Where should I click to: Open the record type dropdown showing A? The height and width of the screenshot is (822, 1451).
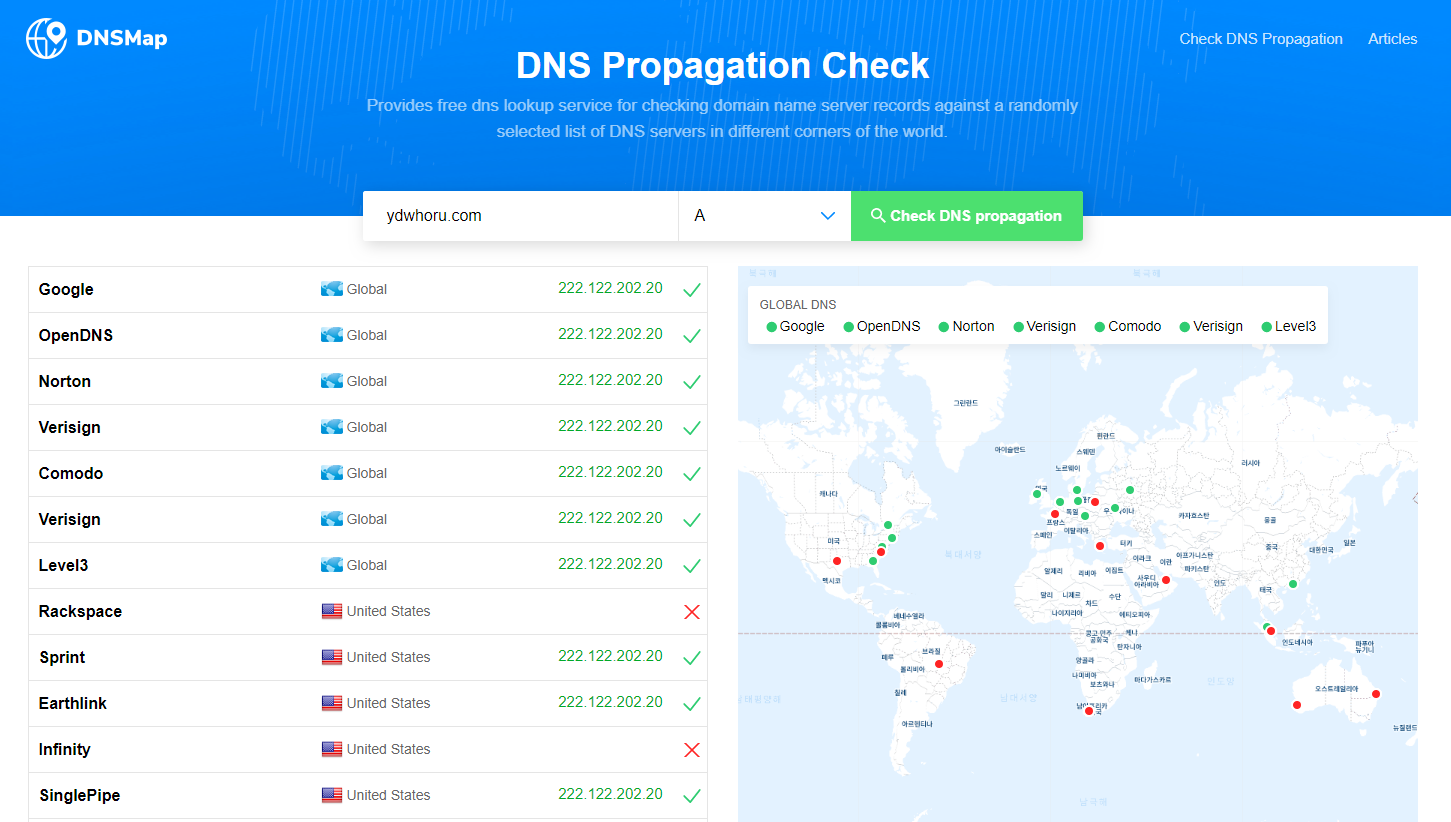coord(764,216)
